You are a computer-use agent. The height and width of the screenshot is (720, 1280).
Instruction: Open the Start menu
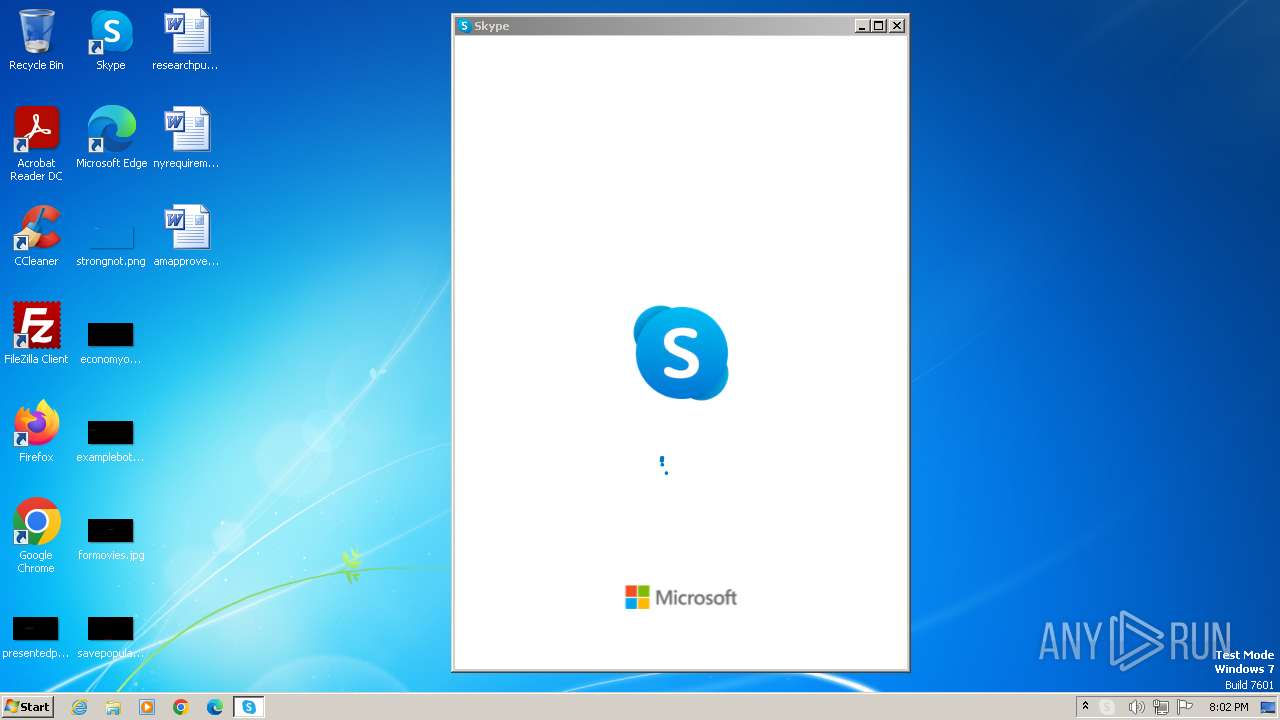[x=27, y=707]
